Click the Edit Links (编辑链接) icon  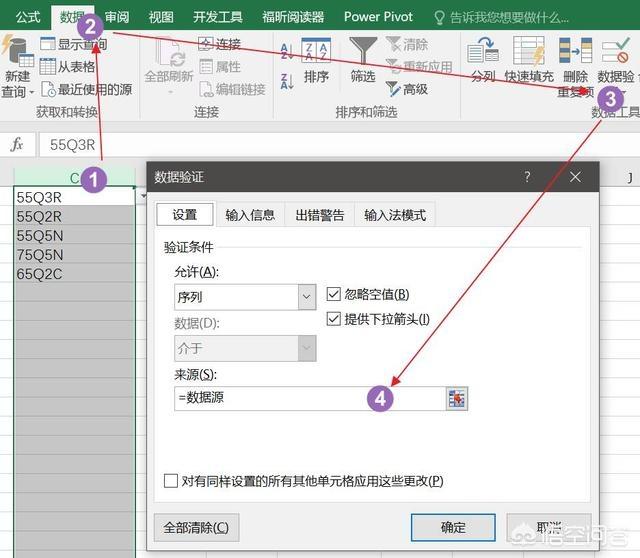206,89
